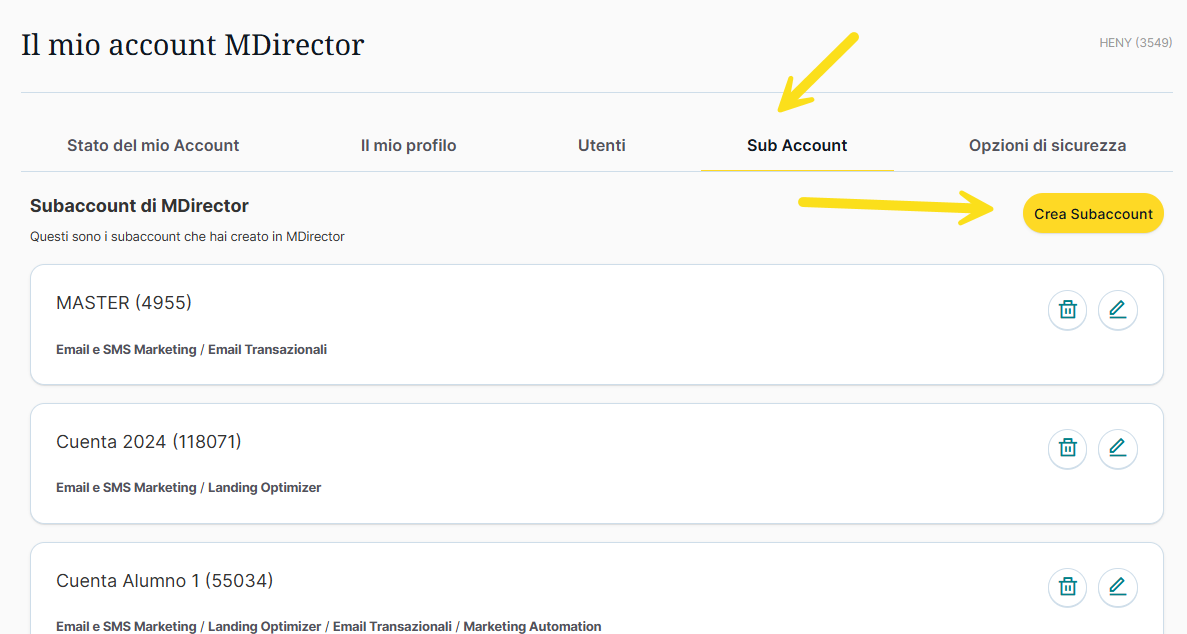The image size is (1187, 634).
Task: Select the Sub Account tab
Action: click(x=797, y=146)
